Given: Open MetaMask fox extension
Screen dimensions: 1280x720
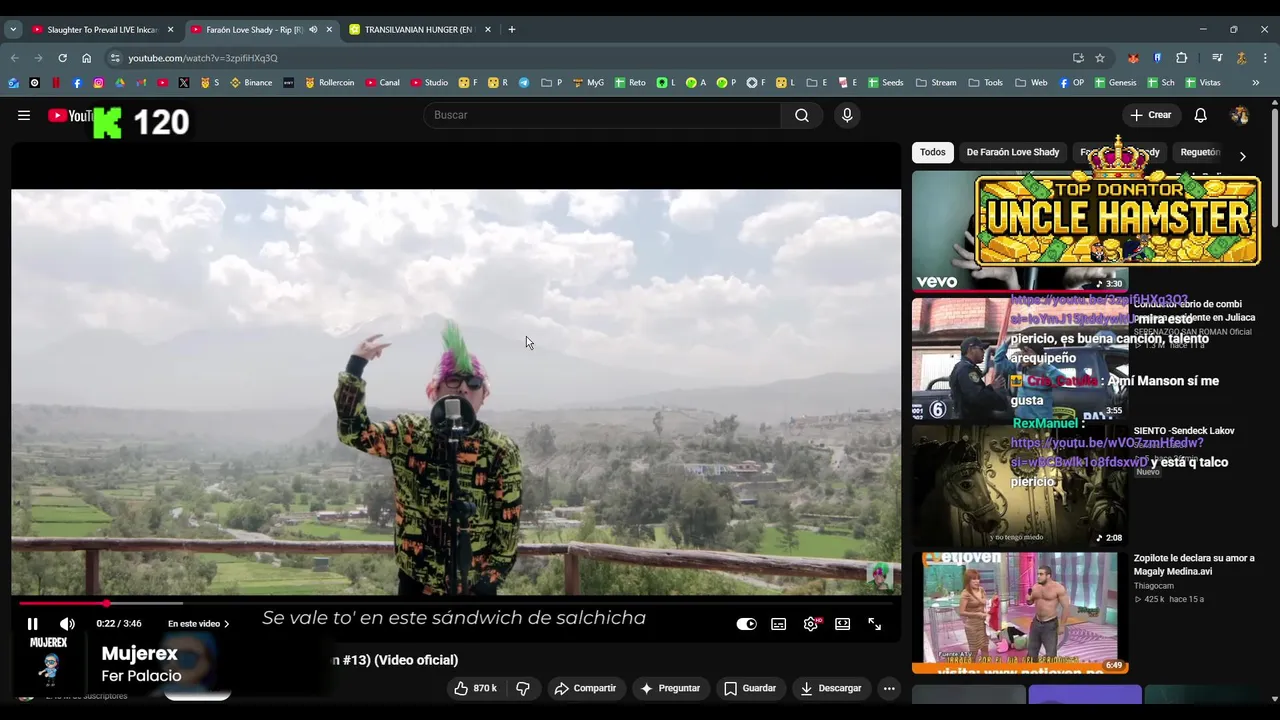Looking at the screenshot, I should point(1133,58).
